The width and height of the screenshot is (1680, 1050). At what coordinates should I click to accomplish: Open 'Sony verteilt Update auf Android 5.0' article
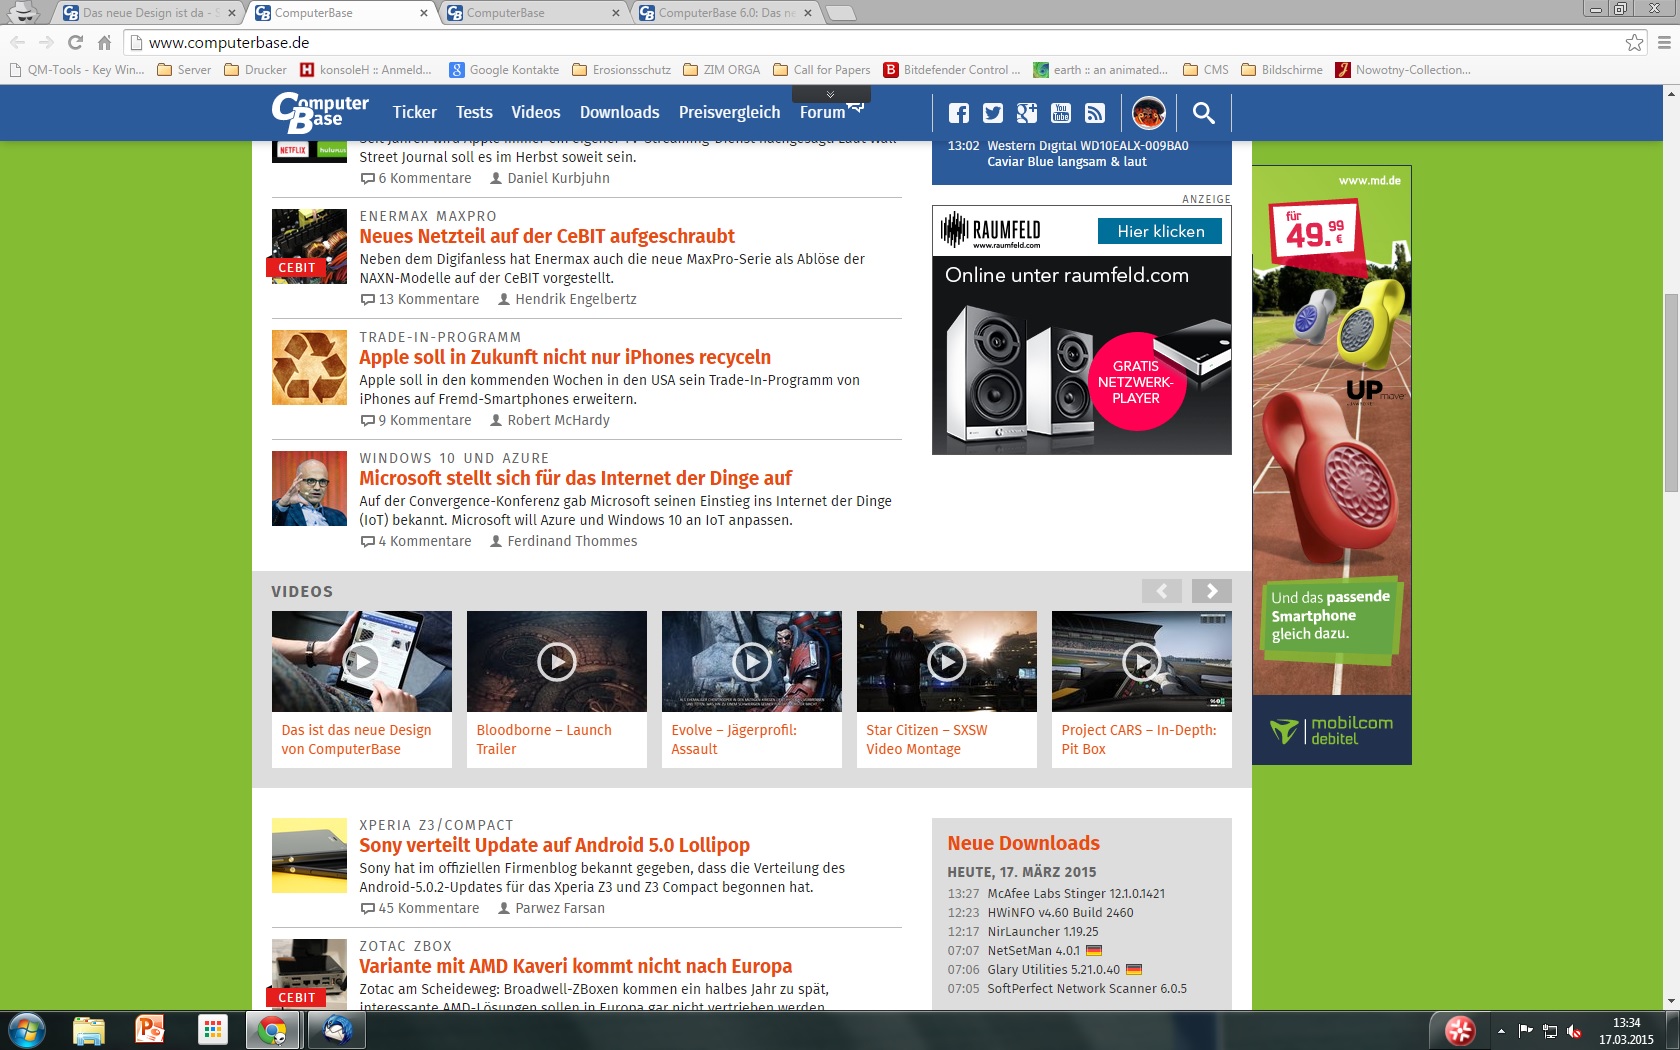pyautogui.click(x=554, y=845)
